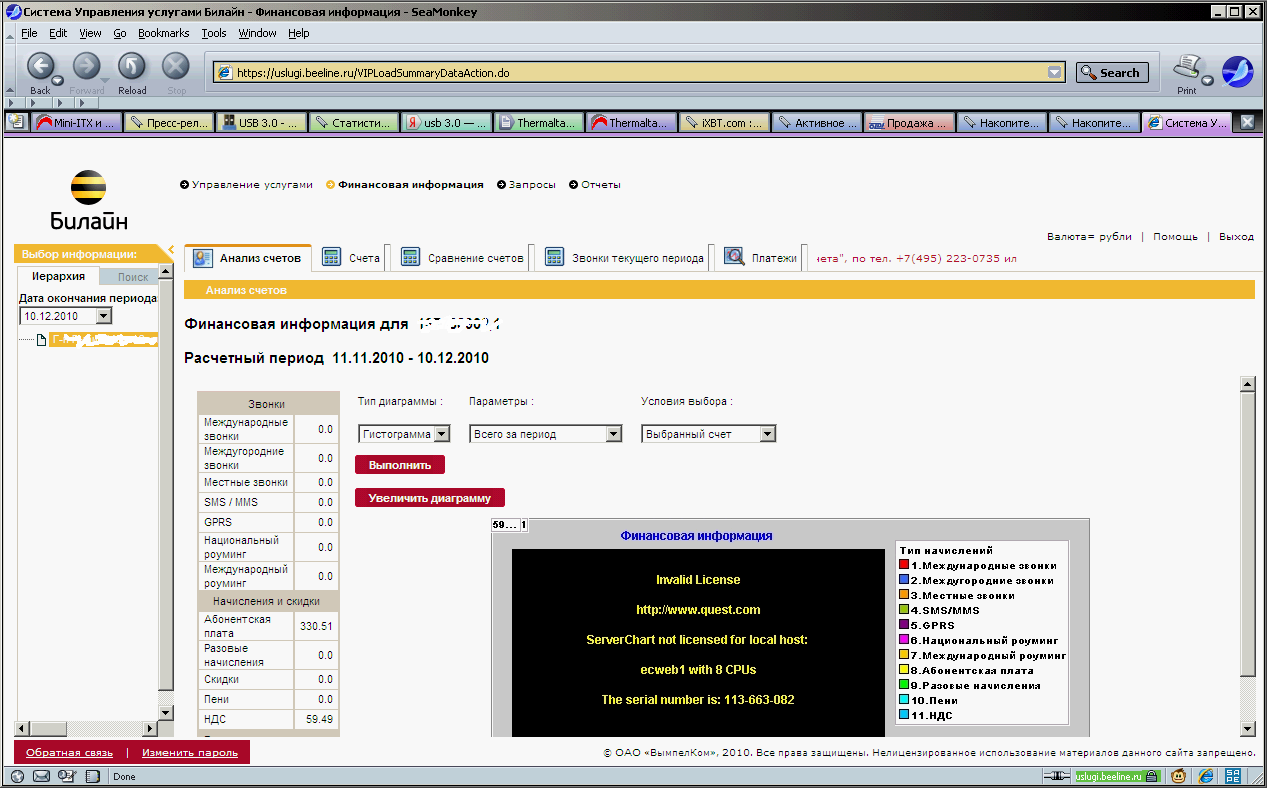This screenshot has width=1267, height=788.
Task: Go back with the Back button
Action: (x=40, y=67)
